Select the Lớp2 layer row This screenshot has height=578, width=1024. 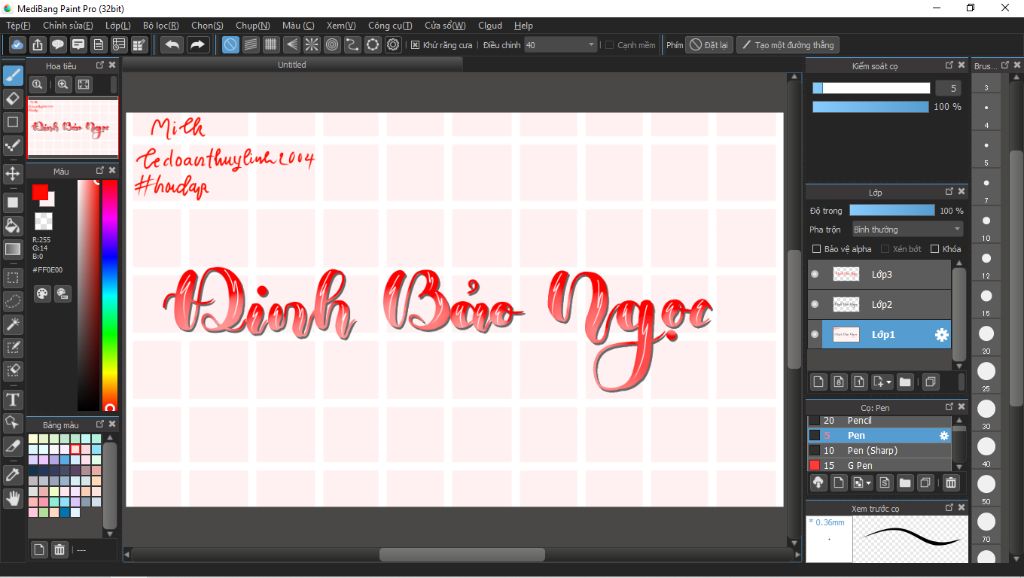[880, 304]
